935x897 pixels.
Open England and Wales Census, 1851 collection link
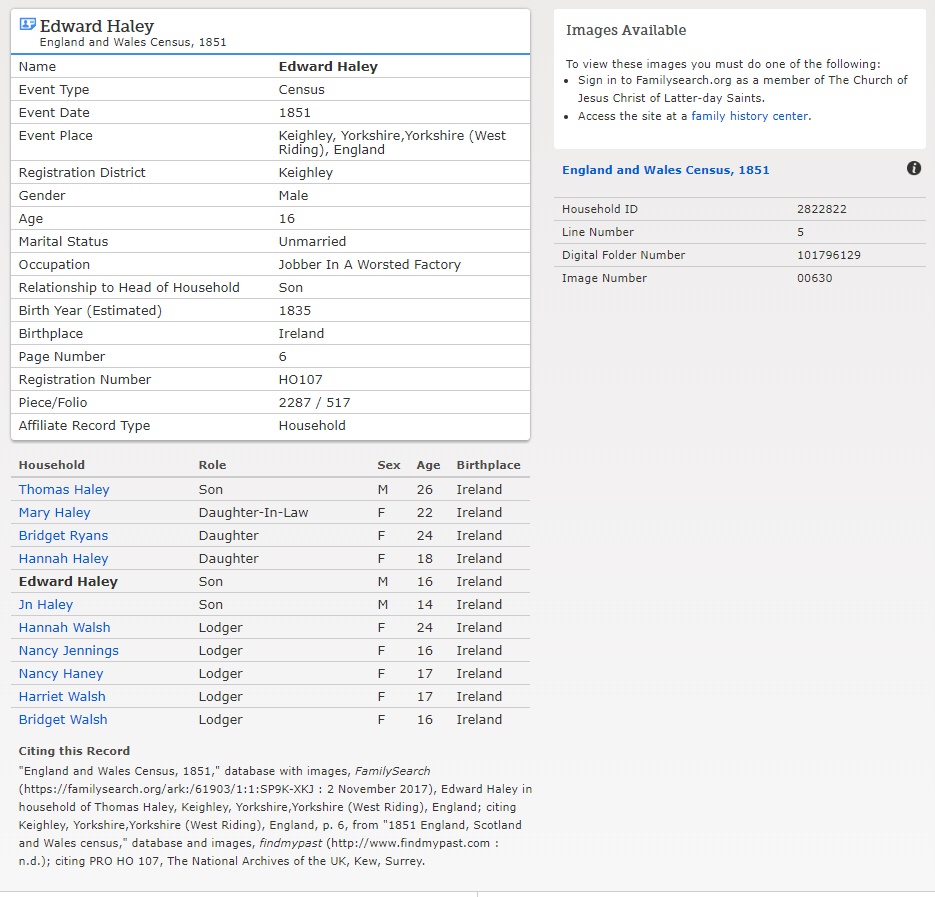point(665,170)
